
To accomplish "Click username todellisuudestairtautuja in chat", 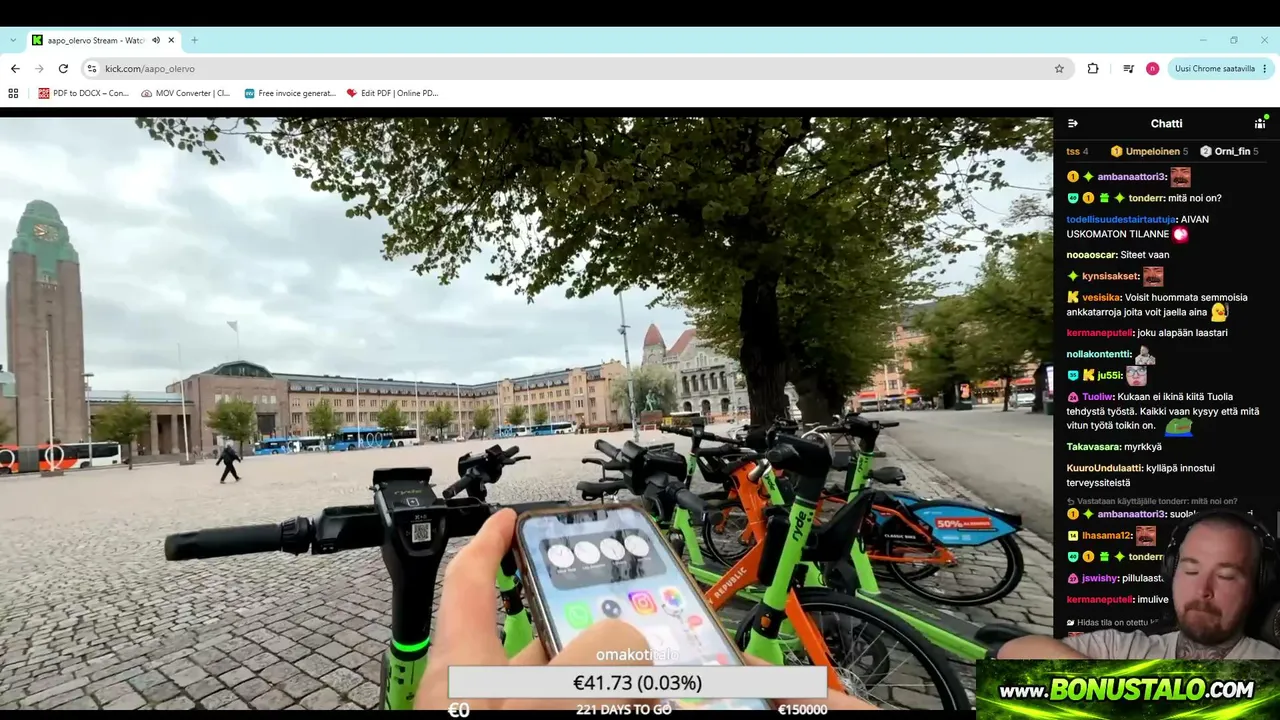I will coord(1121,220).
